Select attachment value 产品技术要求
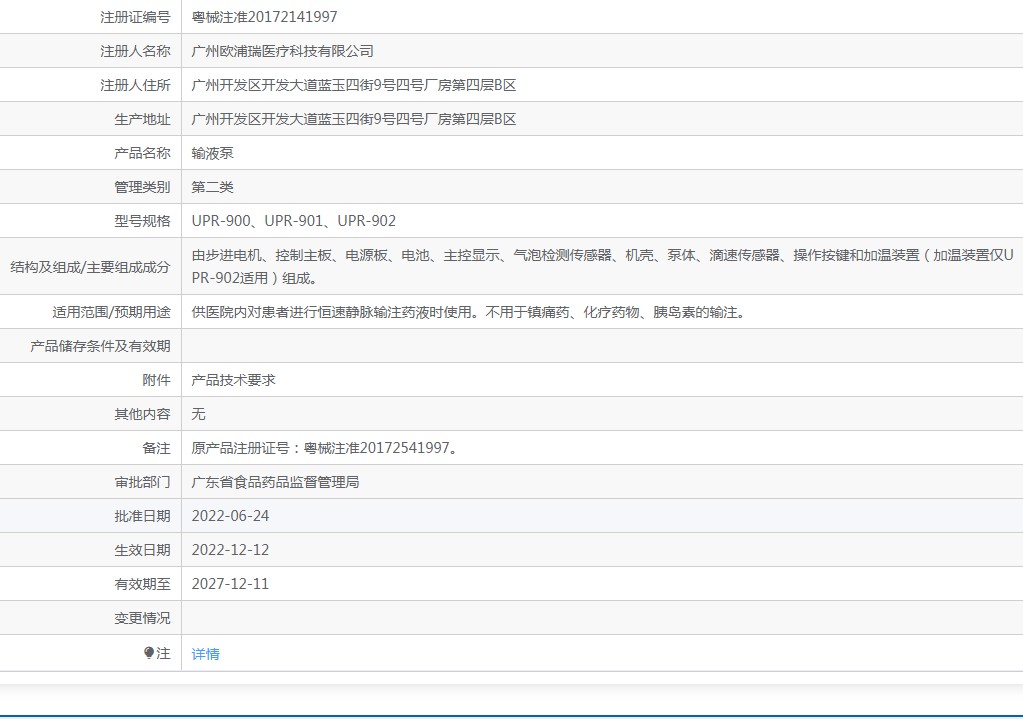Image resolution: width=1023 pixels, height=719 pixels. (234, 380)
